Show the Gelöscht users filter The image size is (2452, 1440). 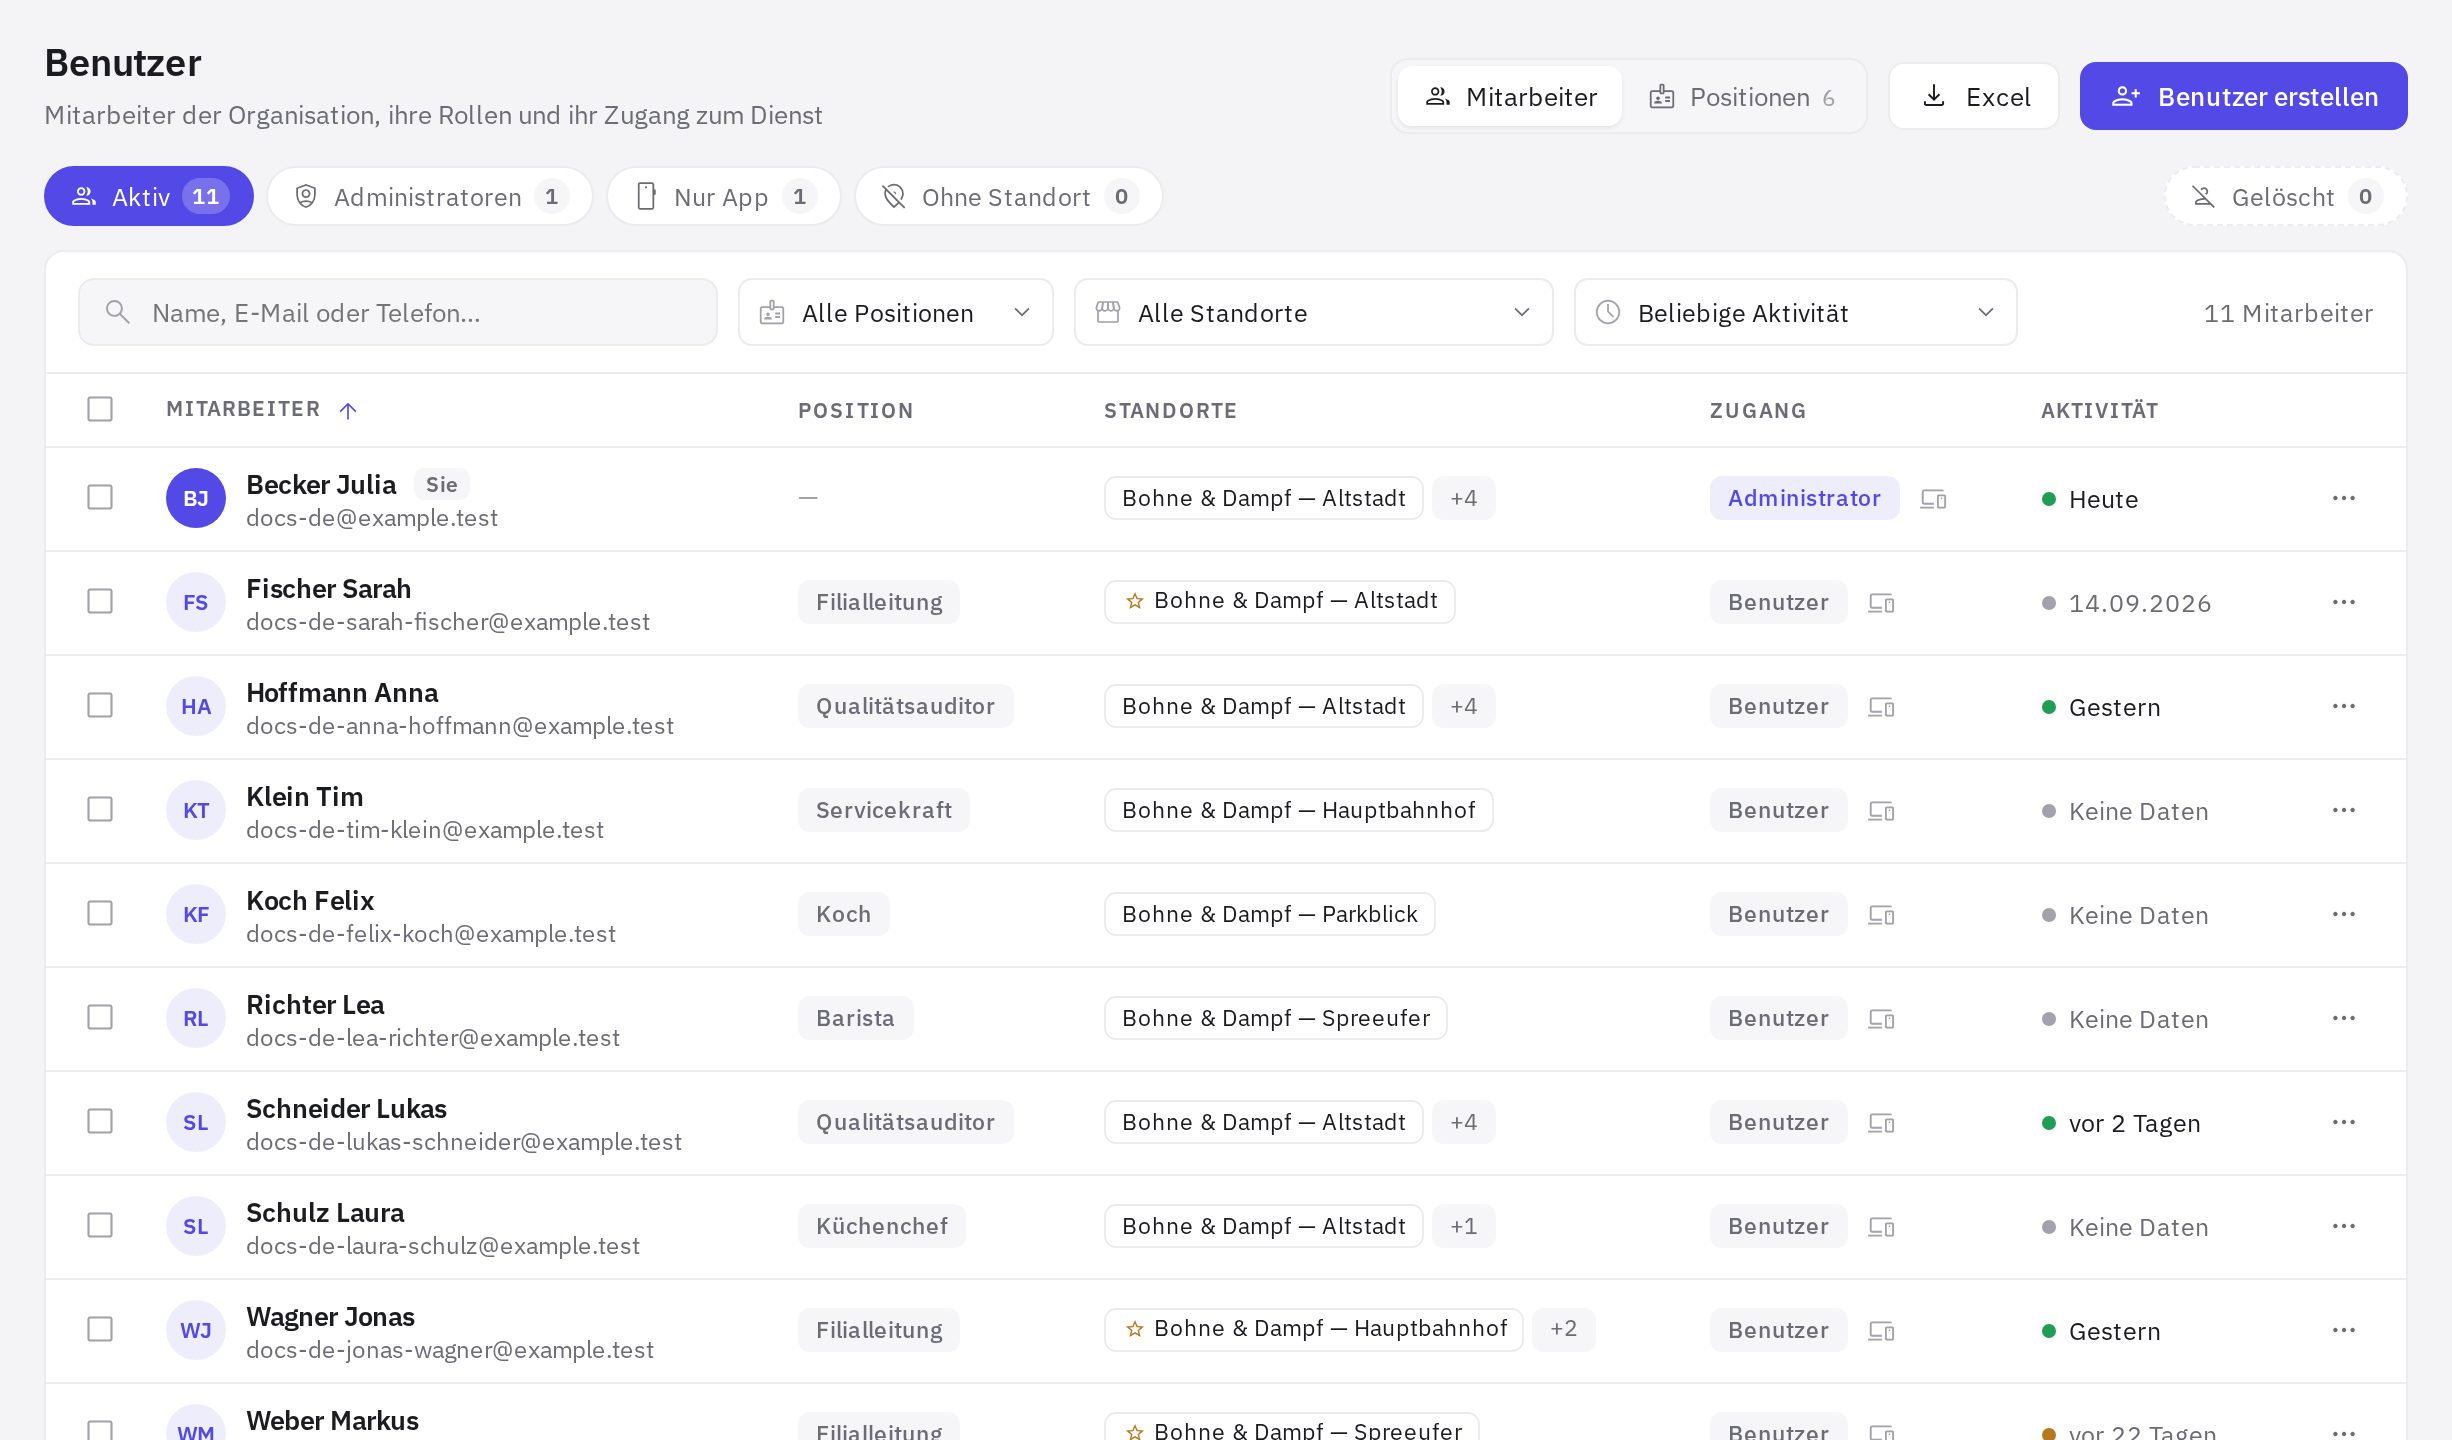tap(2285, 197)
